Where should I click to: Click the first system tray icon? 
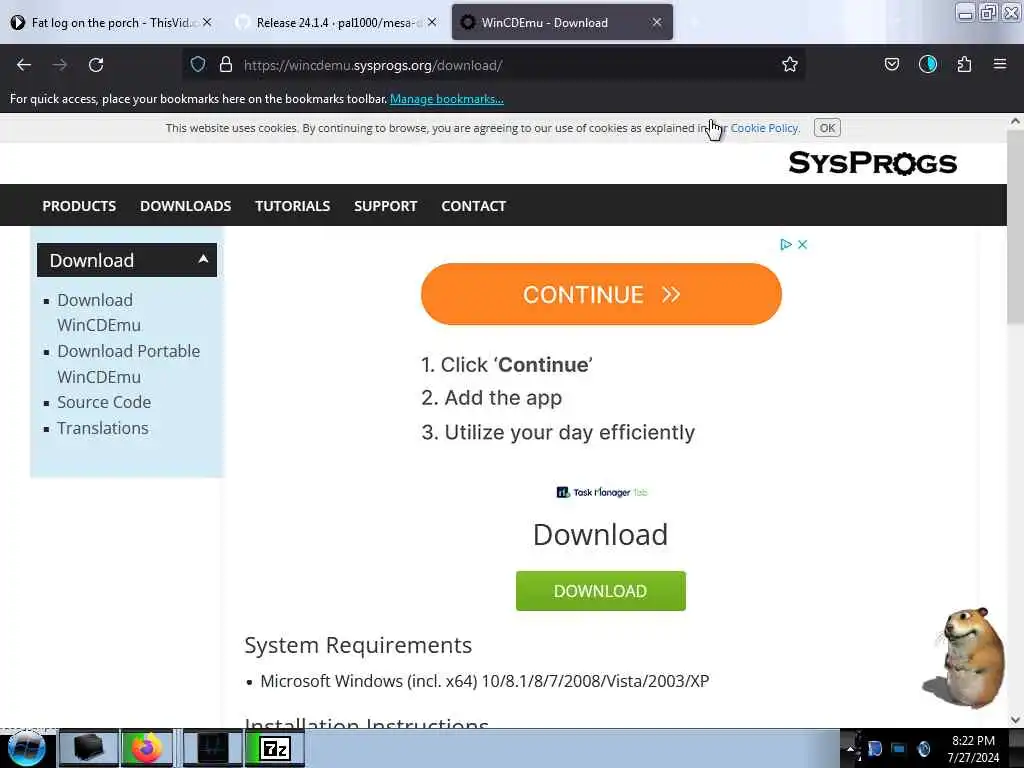tap(874, 749)
